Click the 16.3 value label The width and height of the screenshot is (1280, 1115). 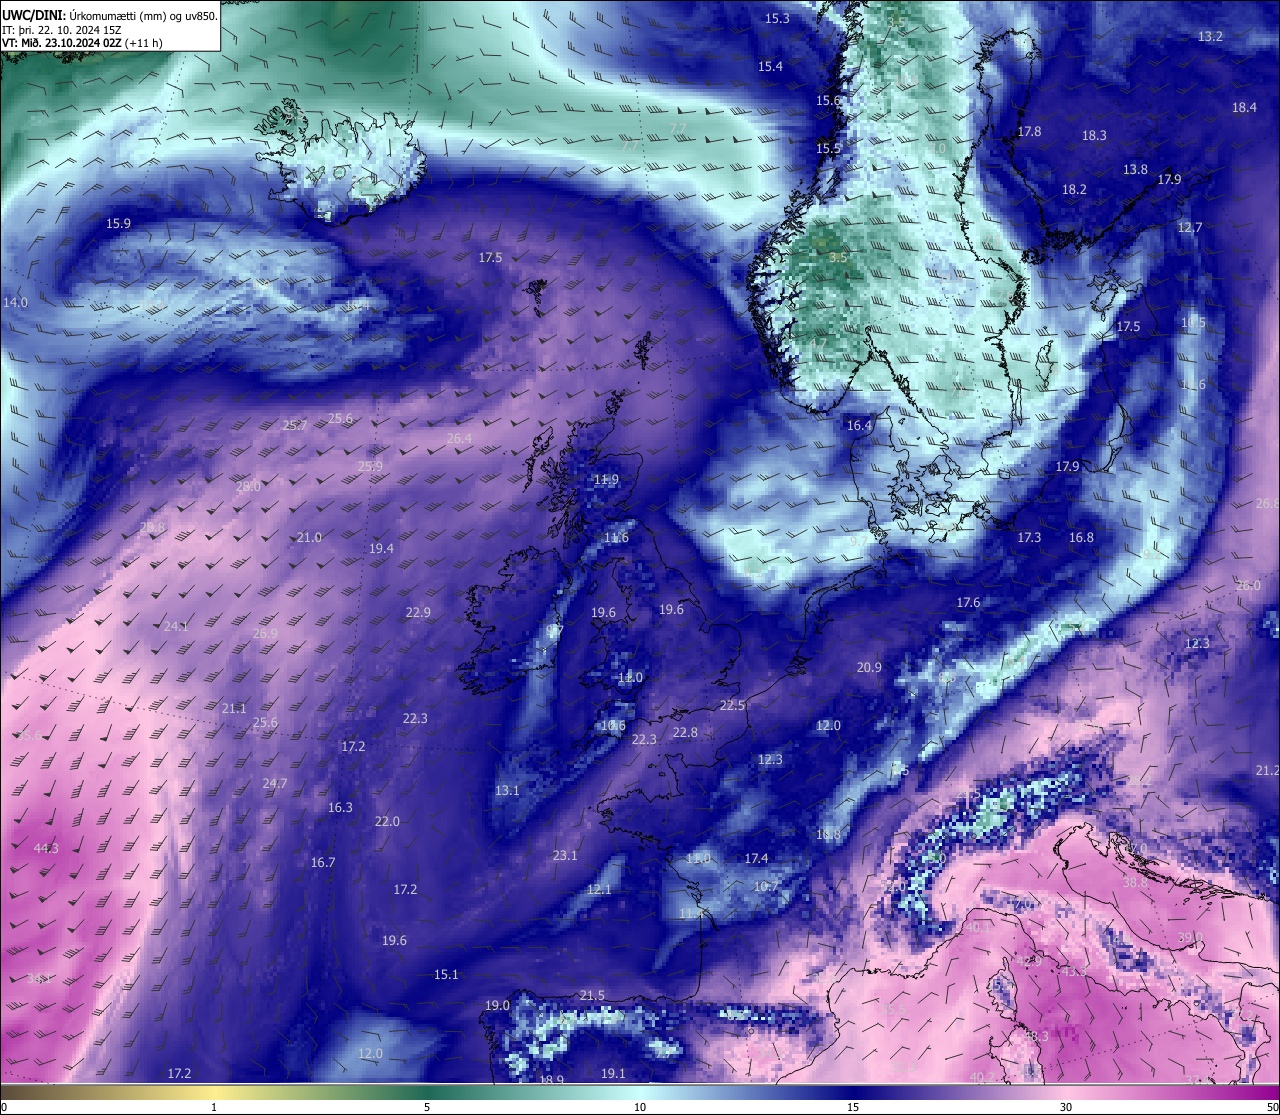[340, 807]
